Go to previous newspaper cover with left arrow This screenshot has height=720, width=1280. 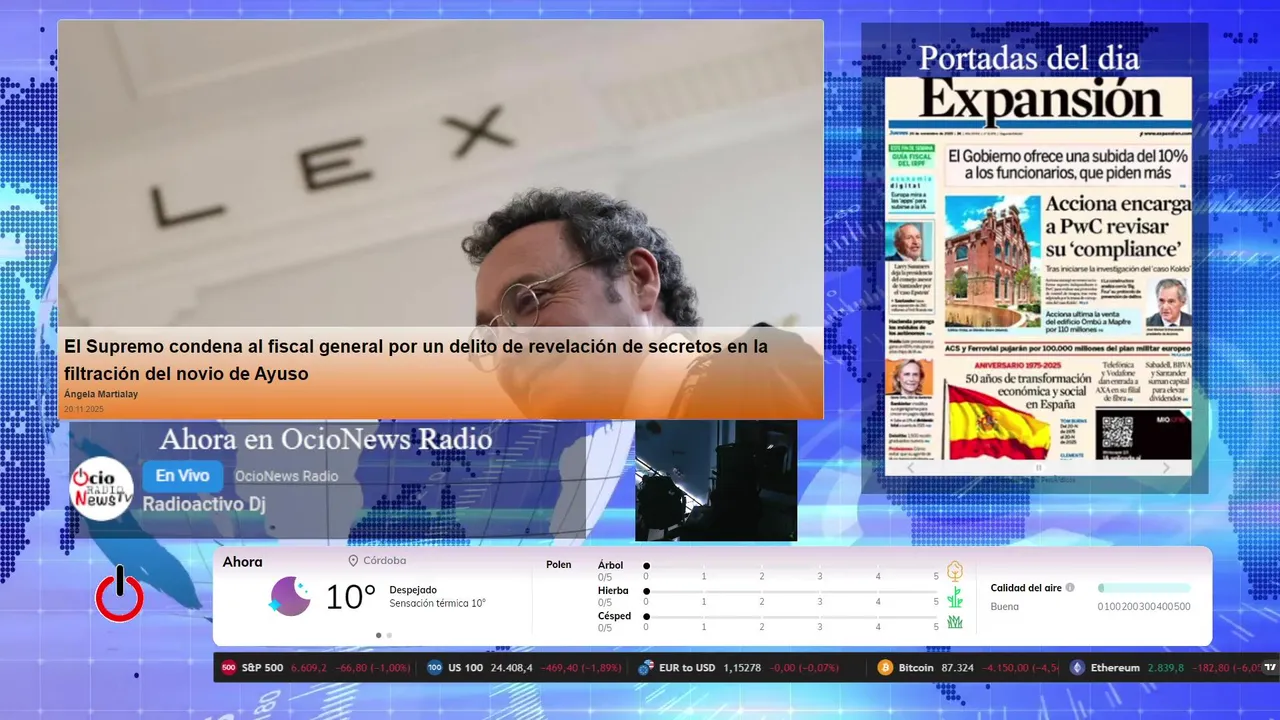[x=910, y=468]
